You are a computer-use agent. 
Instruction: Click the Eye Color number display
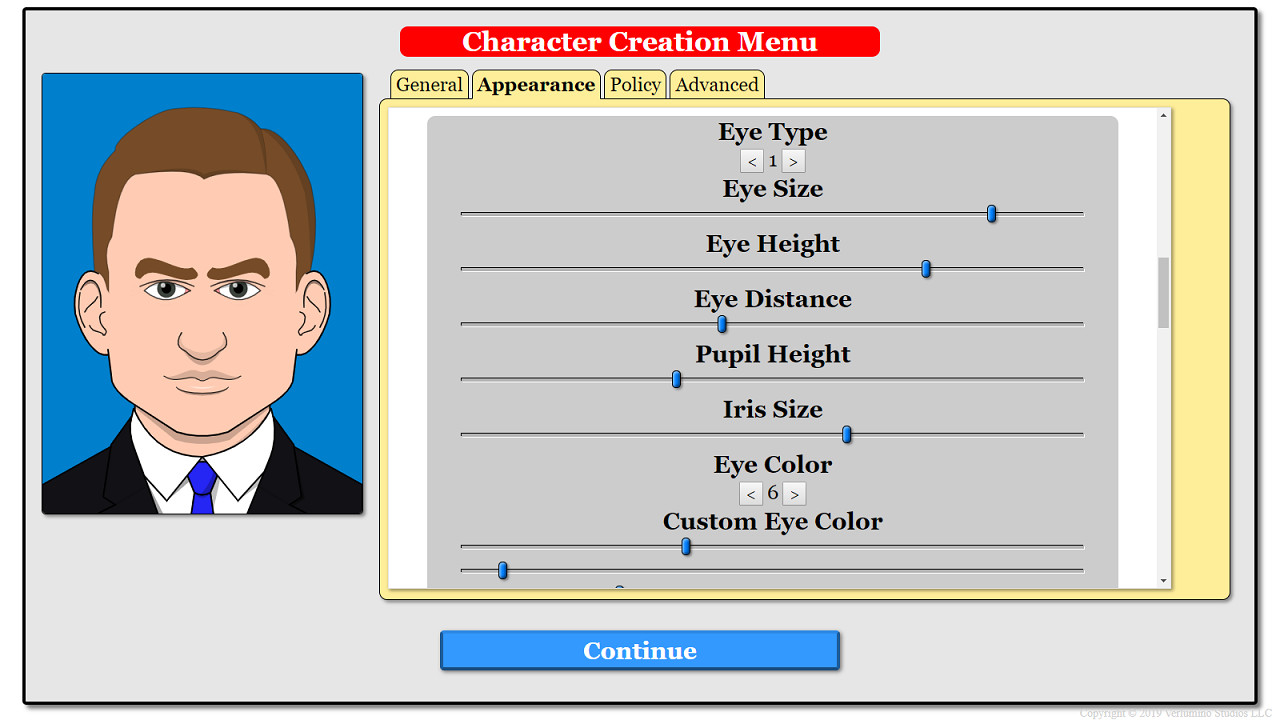point(772,493)
